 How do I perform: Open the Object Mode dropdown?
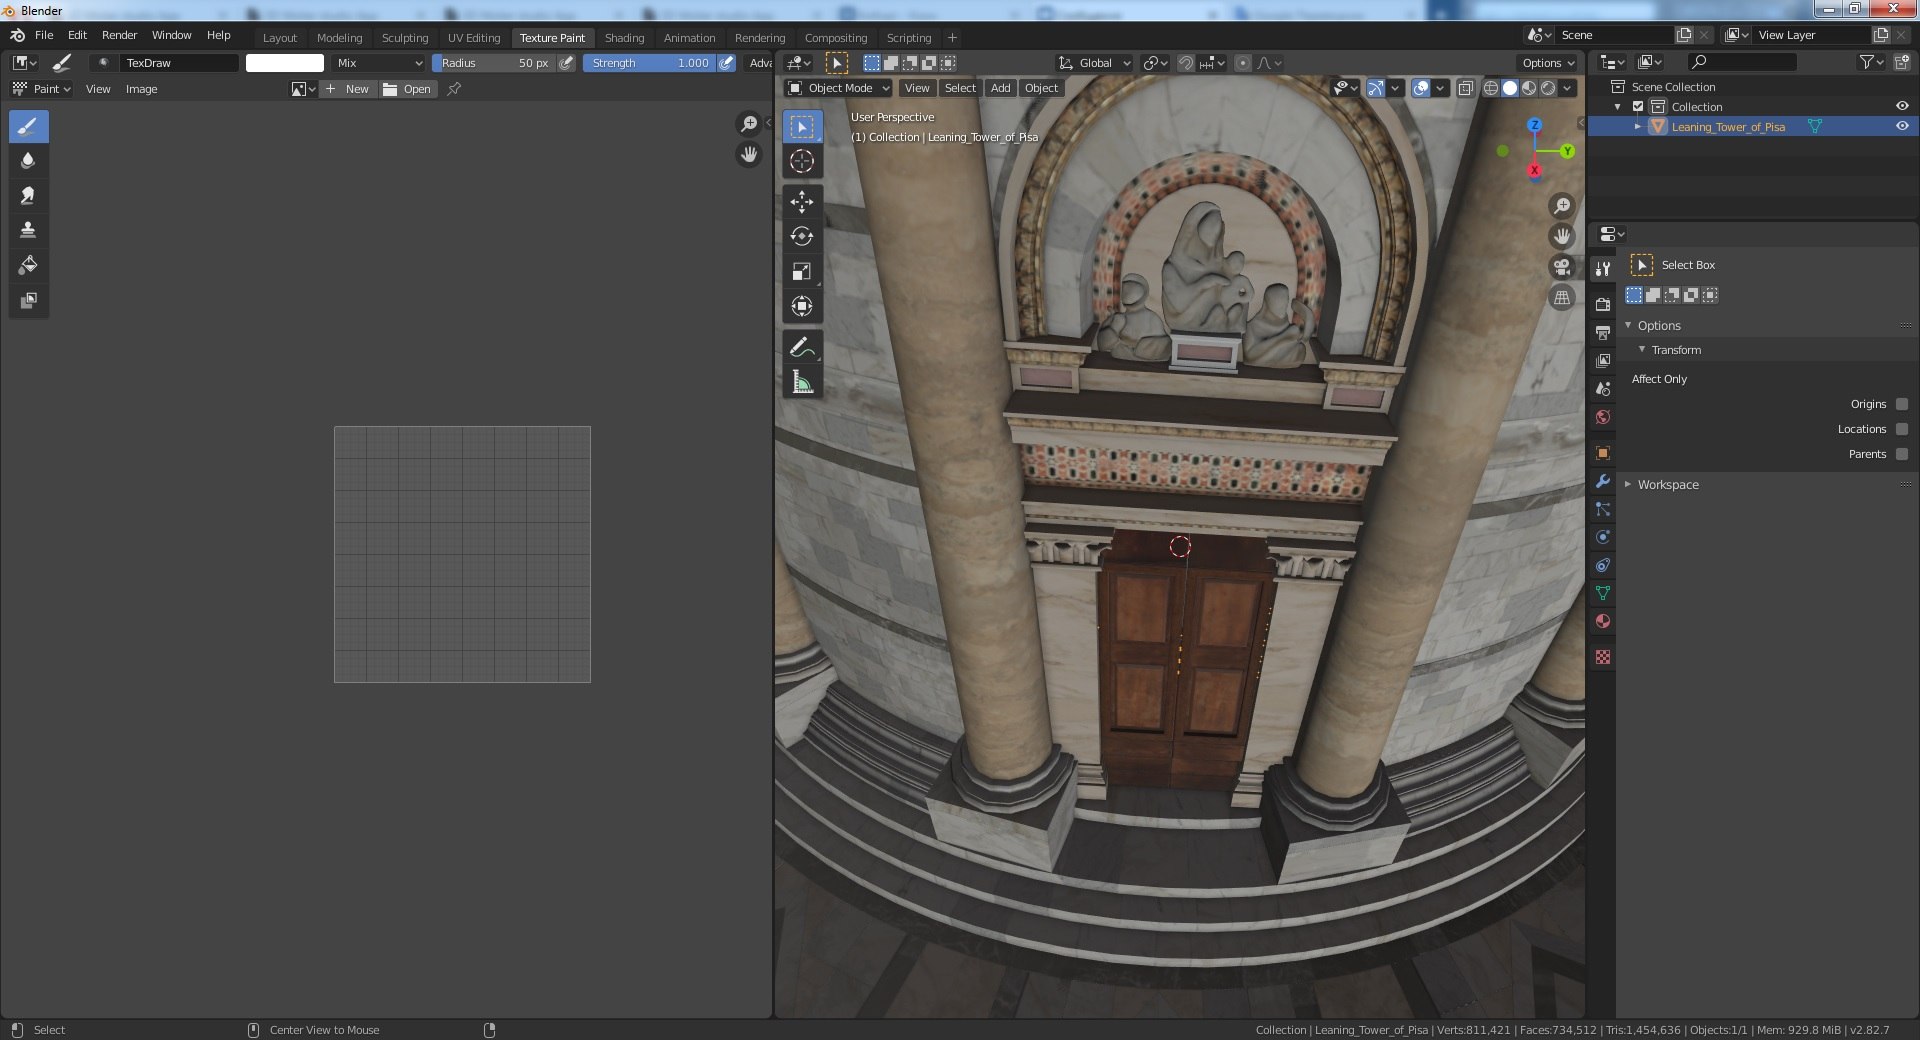click(838, 88)
